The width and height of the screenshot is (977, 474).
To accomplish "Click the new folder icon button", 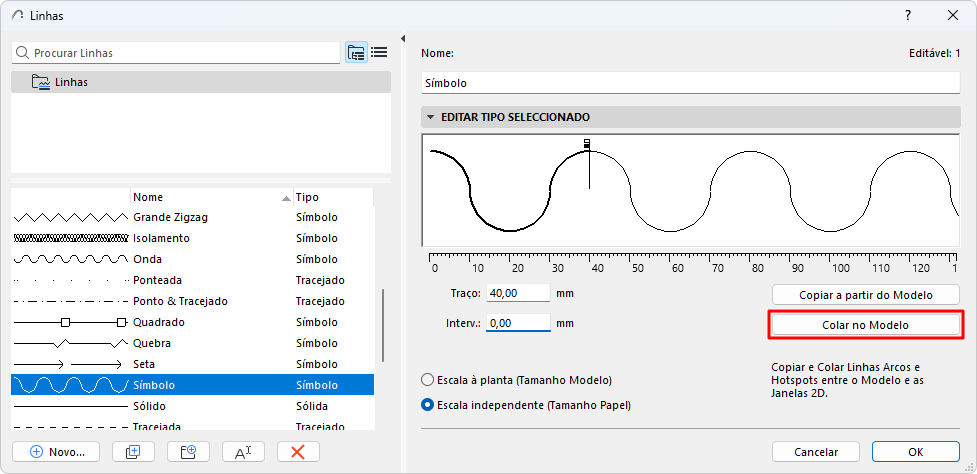I will coord(188,452).
